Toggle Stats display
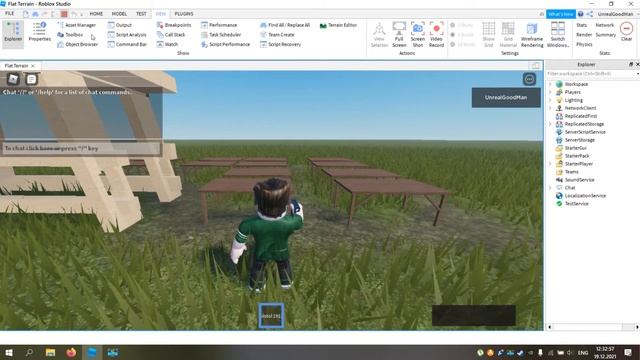Viewport: 640px width, 360px height. (582, 25)
